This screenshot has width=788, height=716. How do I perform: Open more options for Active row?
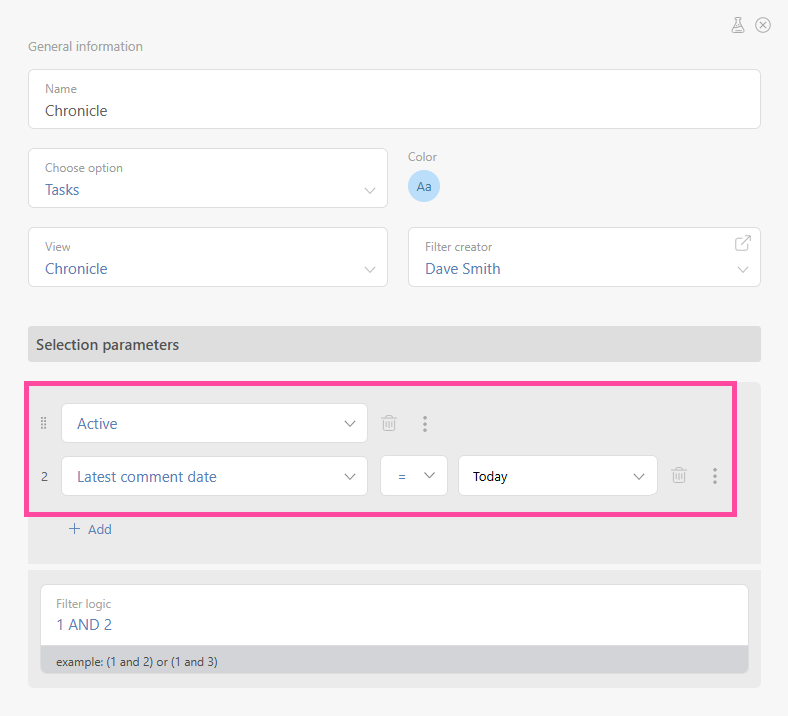tap(425, 423)
